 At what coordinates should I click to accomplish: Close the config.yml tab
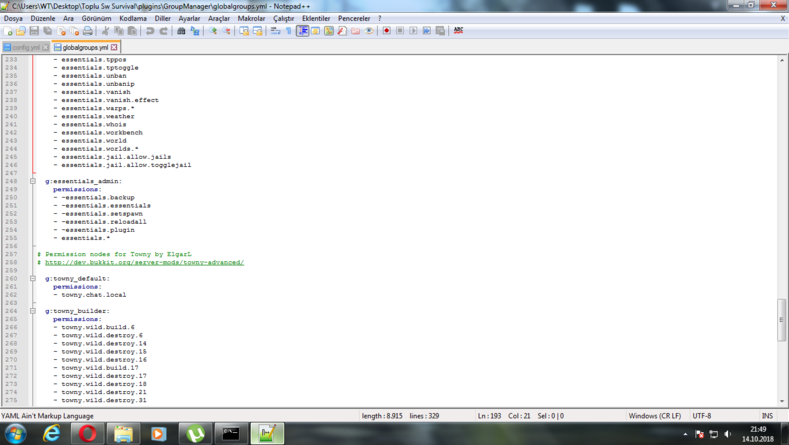(x=45, y=47)
